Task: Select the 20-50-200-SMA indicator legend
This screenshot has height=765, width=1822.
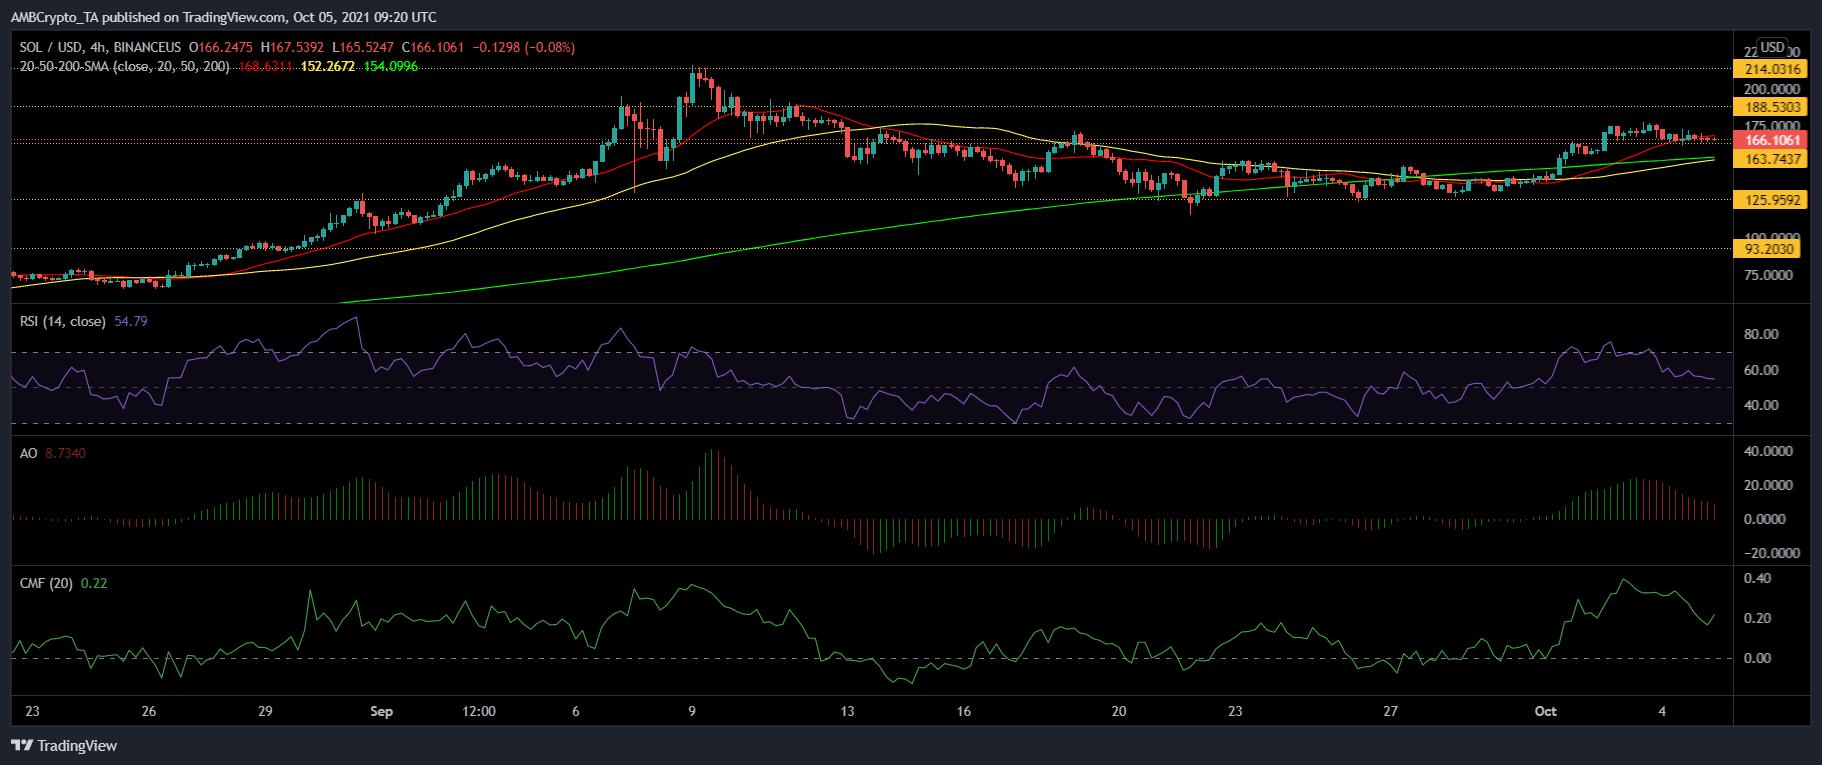Action: point(124,67)
